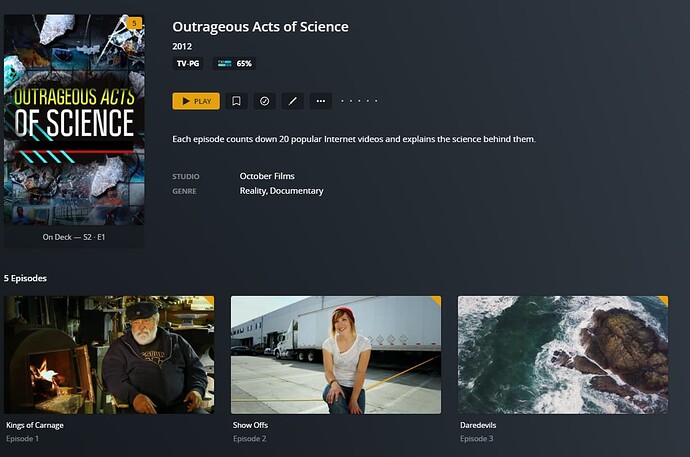
Task: Open the Reality genre link
Action: 253,191
